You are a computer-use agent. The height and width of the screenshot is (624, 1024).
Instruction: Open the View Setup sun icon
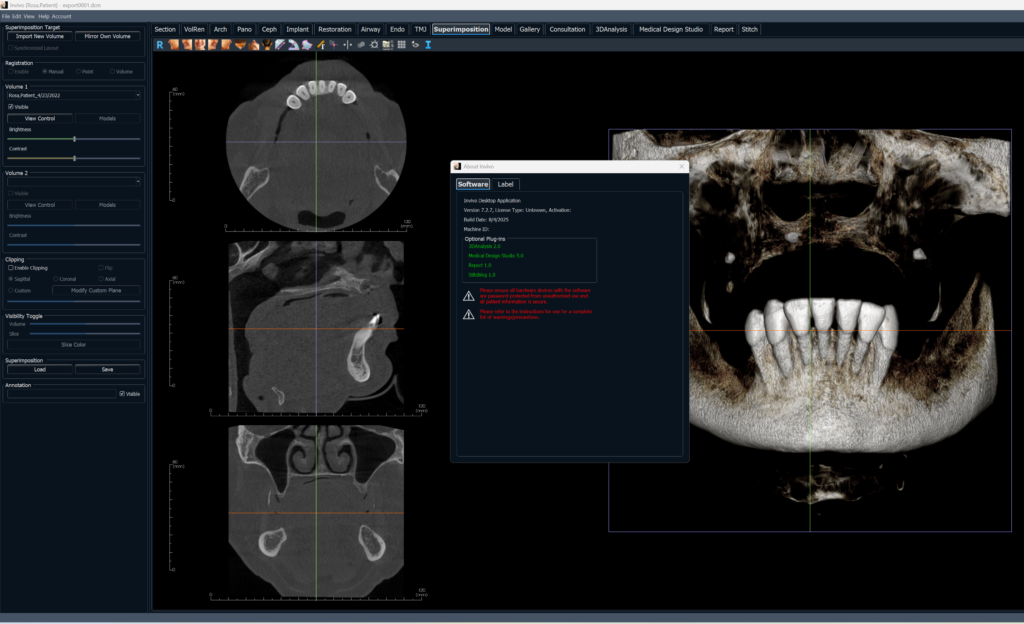(374, 44)
